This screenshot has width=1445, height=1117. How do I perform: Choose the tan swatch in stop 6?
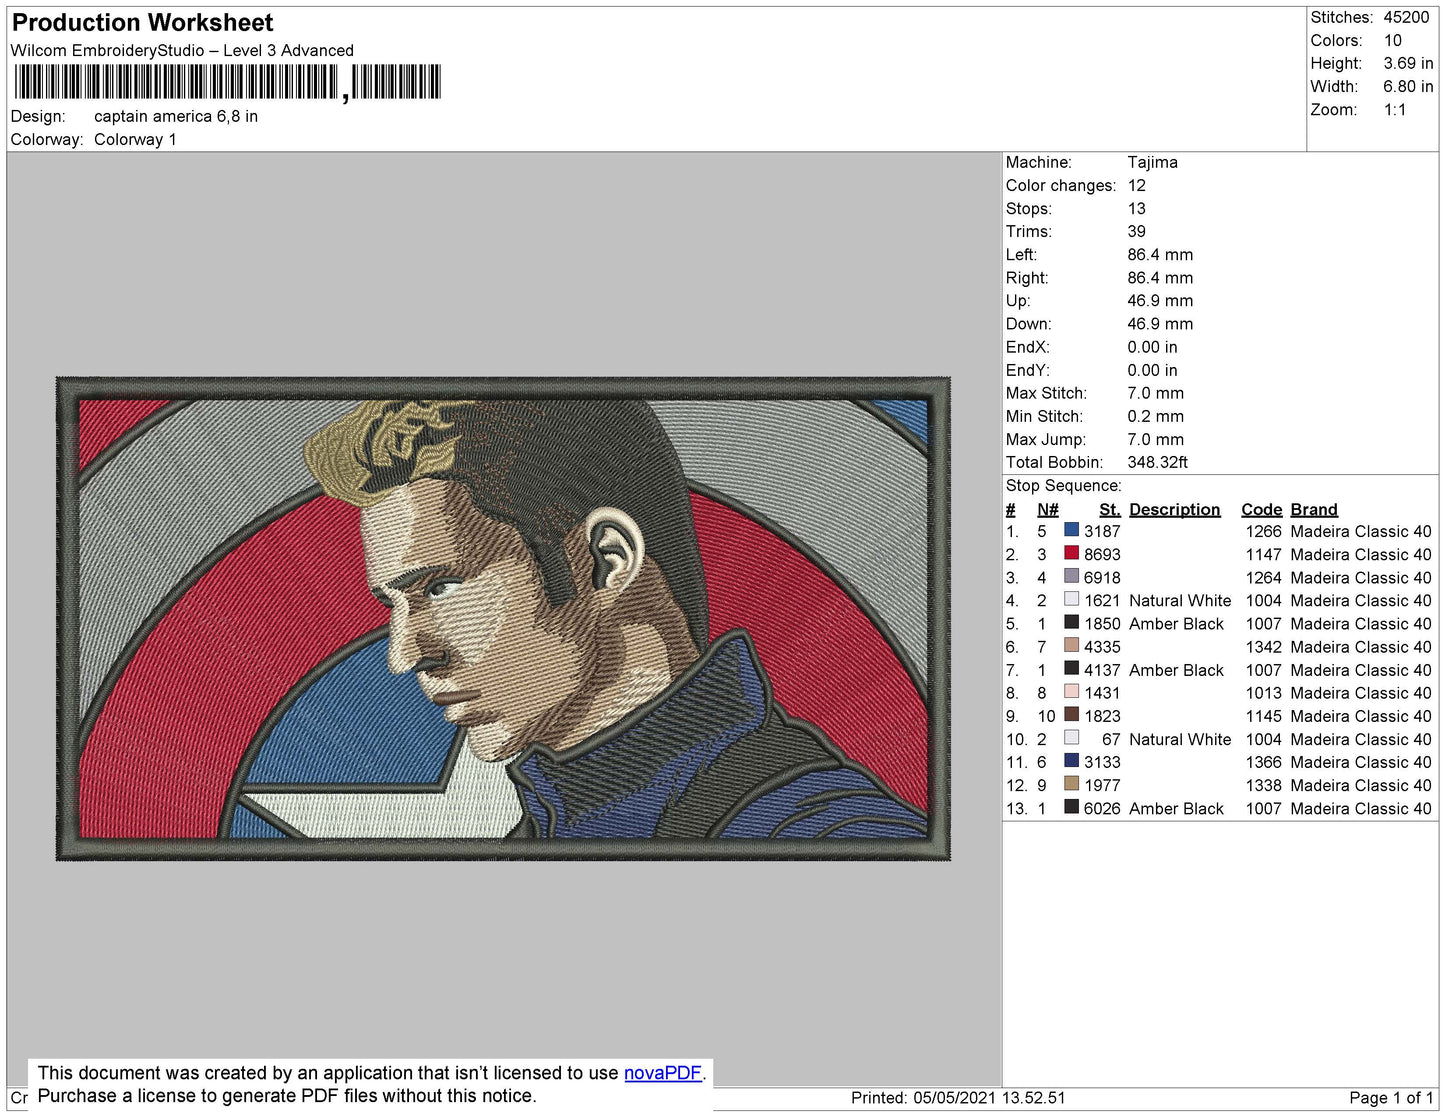point(1071,645)
